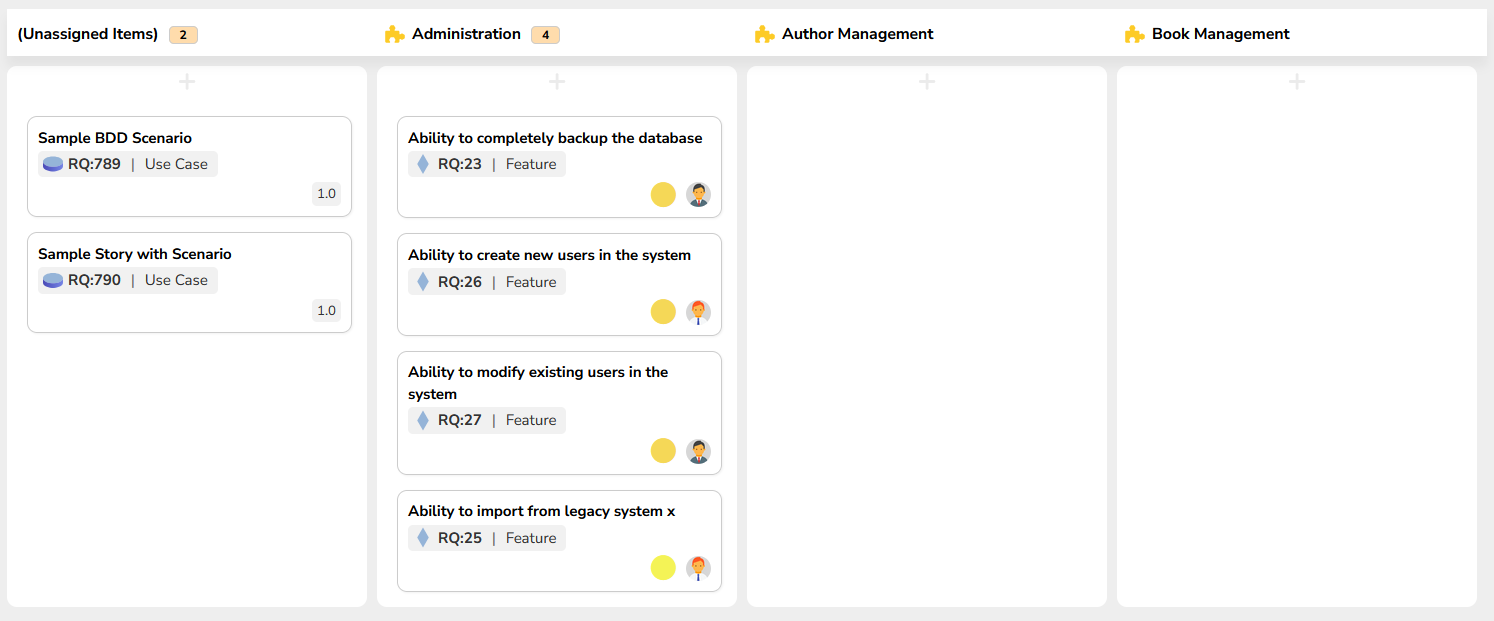
Task: Open the Sample Story with Scenario card
Action: pos(135,254)
